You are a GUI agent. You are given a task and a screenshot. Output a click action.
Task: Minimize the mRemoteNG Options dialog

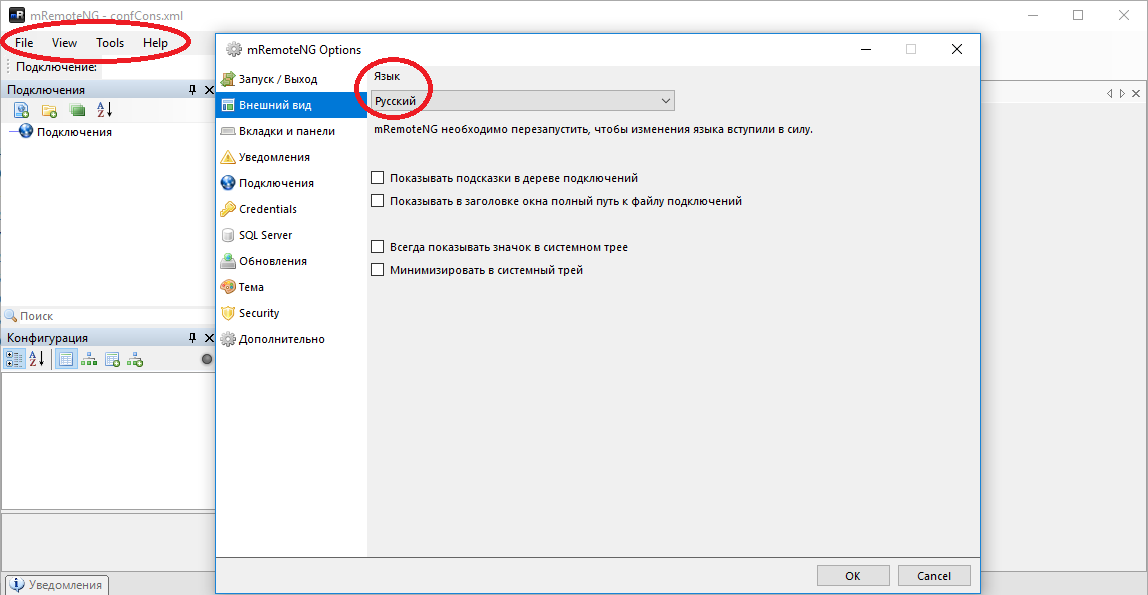click(865, 49)
